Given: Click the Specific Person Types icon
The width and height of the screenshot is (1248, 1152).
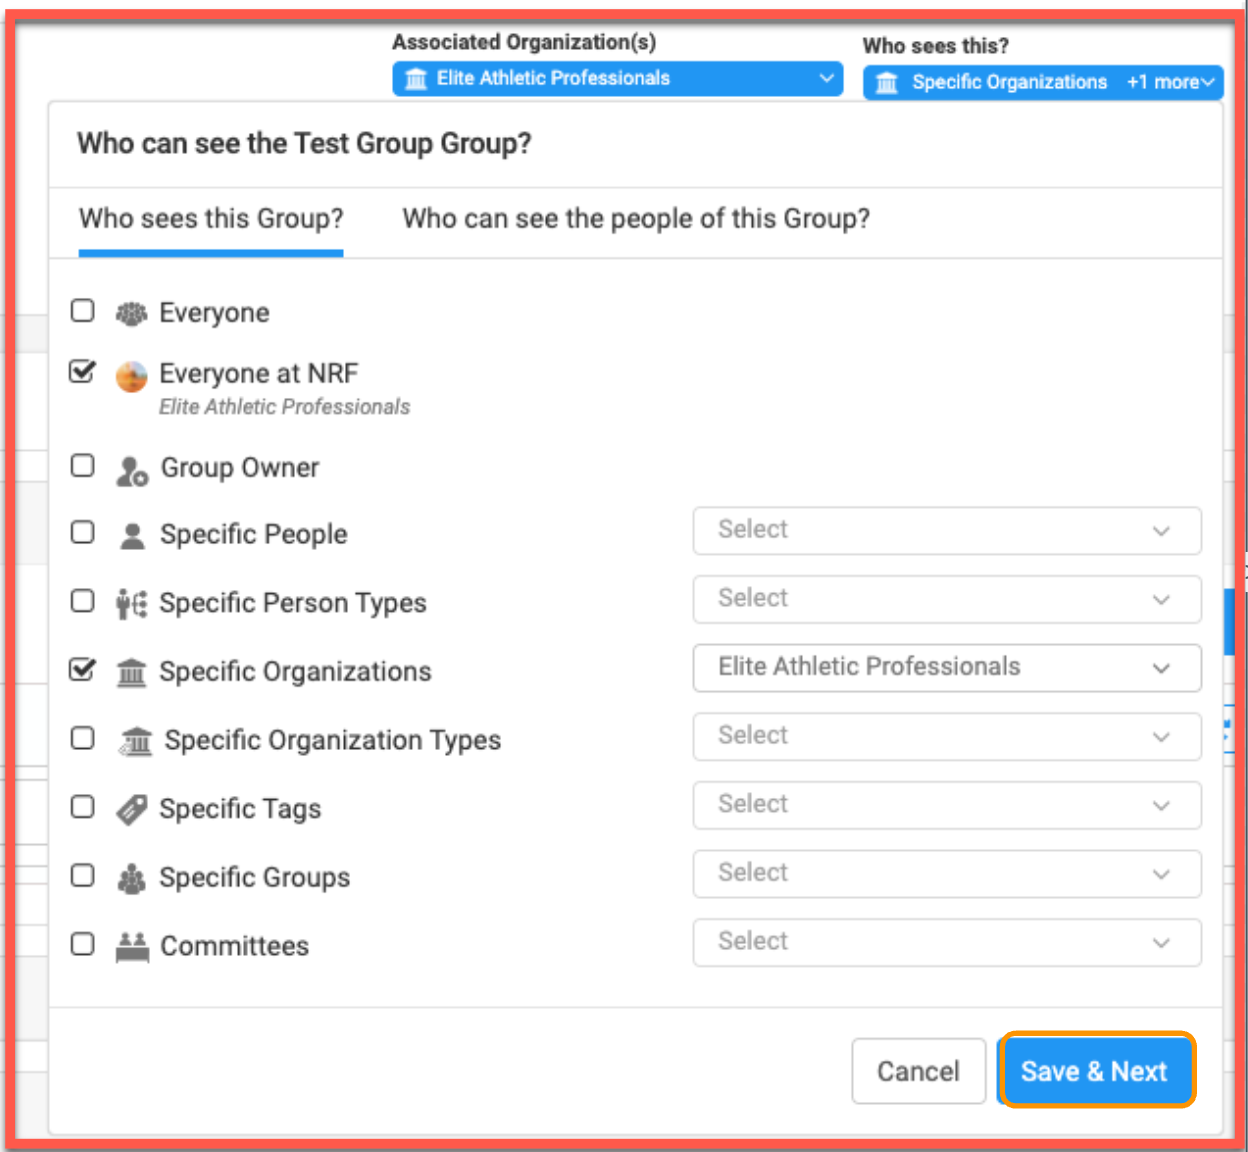Looking at the screenshot, I should point(131,604).
